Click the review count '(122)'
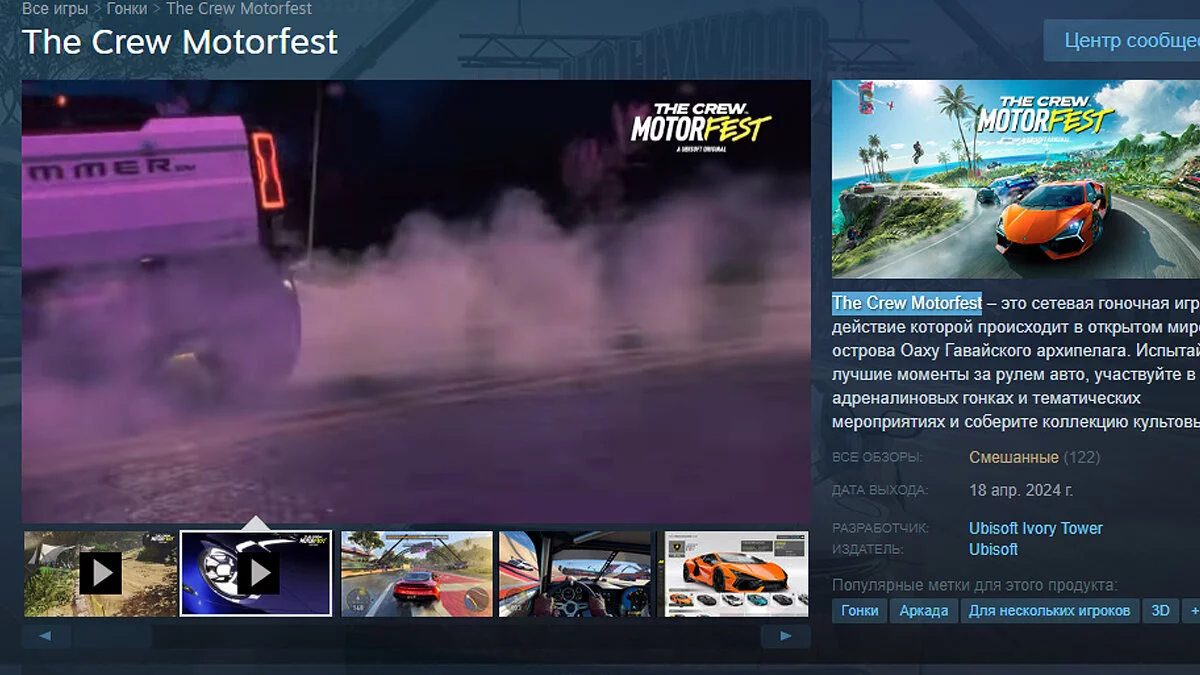Viewport: 1200px width, 675px height. [1081, 457]
